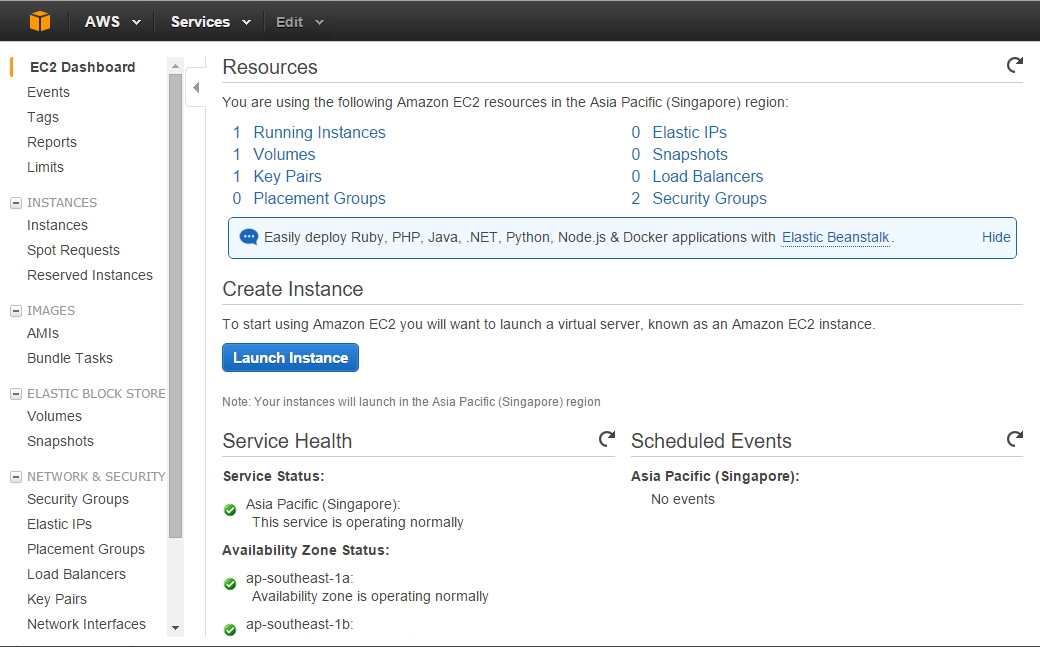The image size is (1040, 647).
Task: Open the Load Balancers resource link
Action: click(x=708, y=177)
